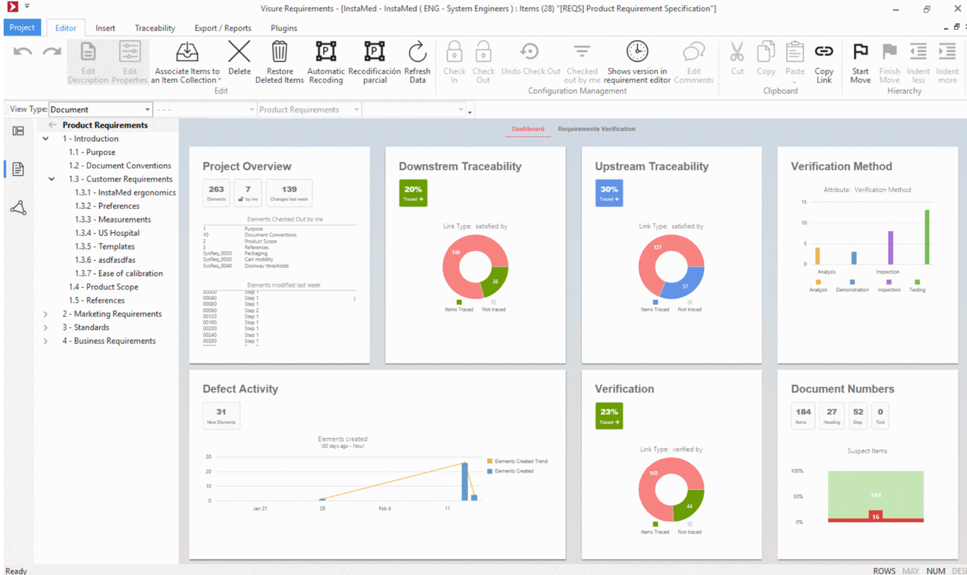Filter items Checked out by me

click(x=582, y=62)
